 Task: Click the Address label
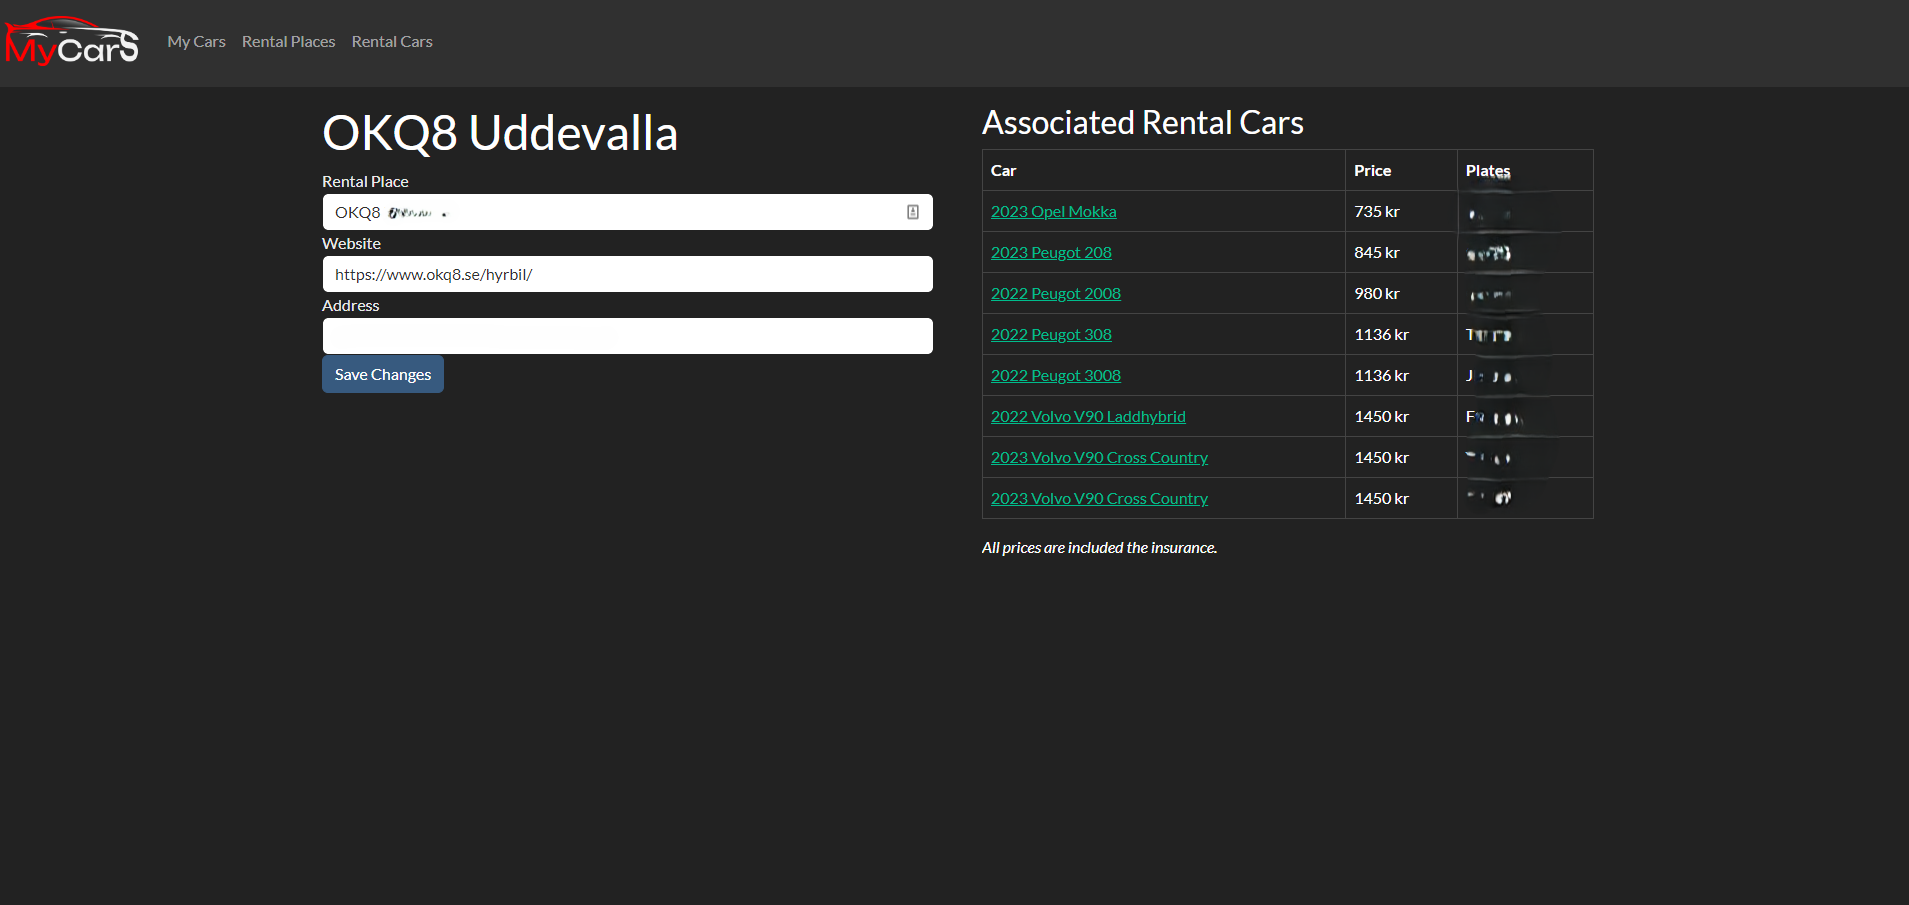pyautogui.click(x=350, y=306)
